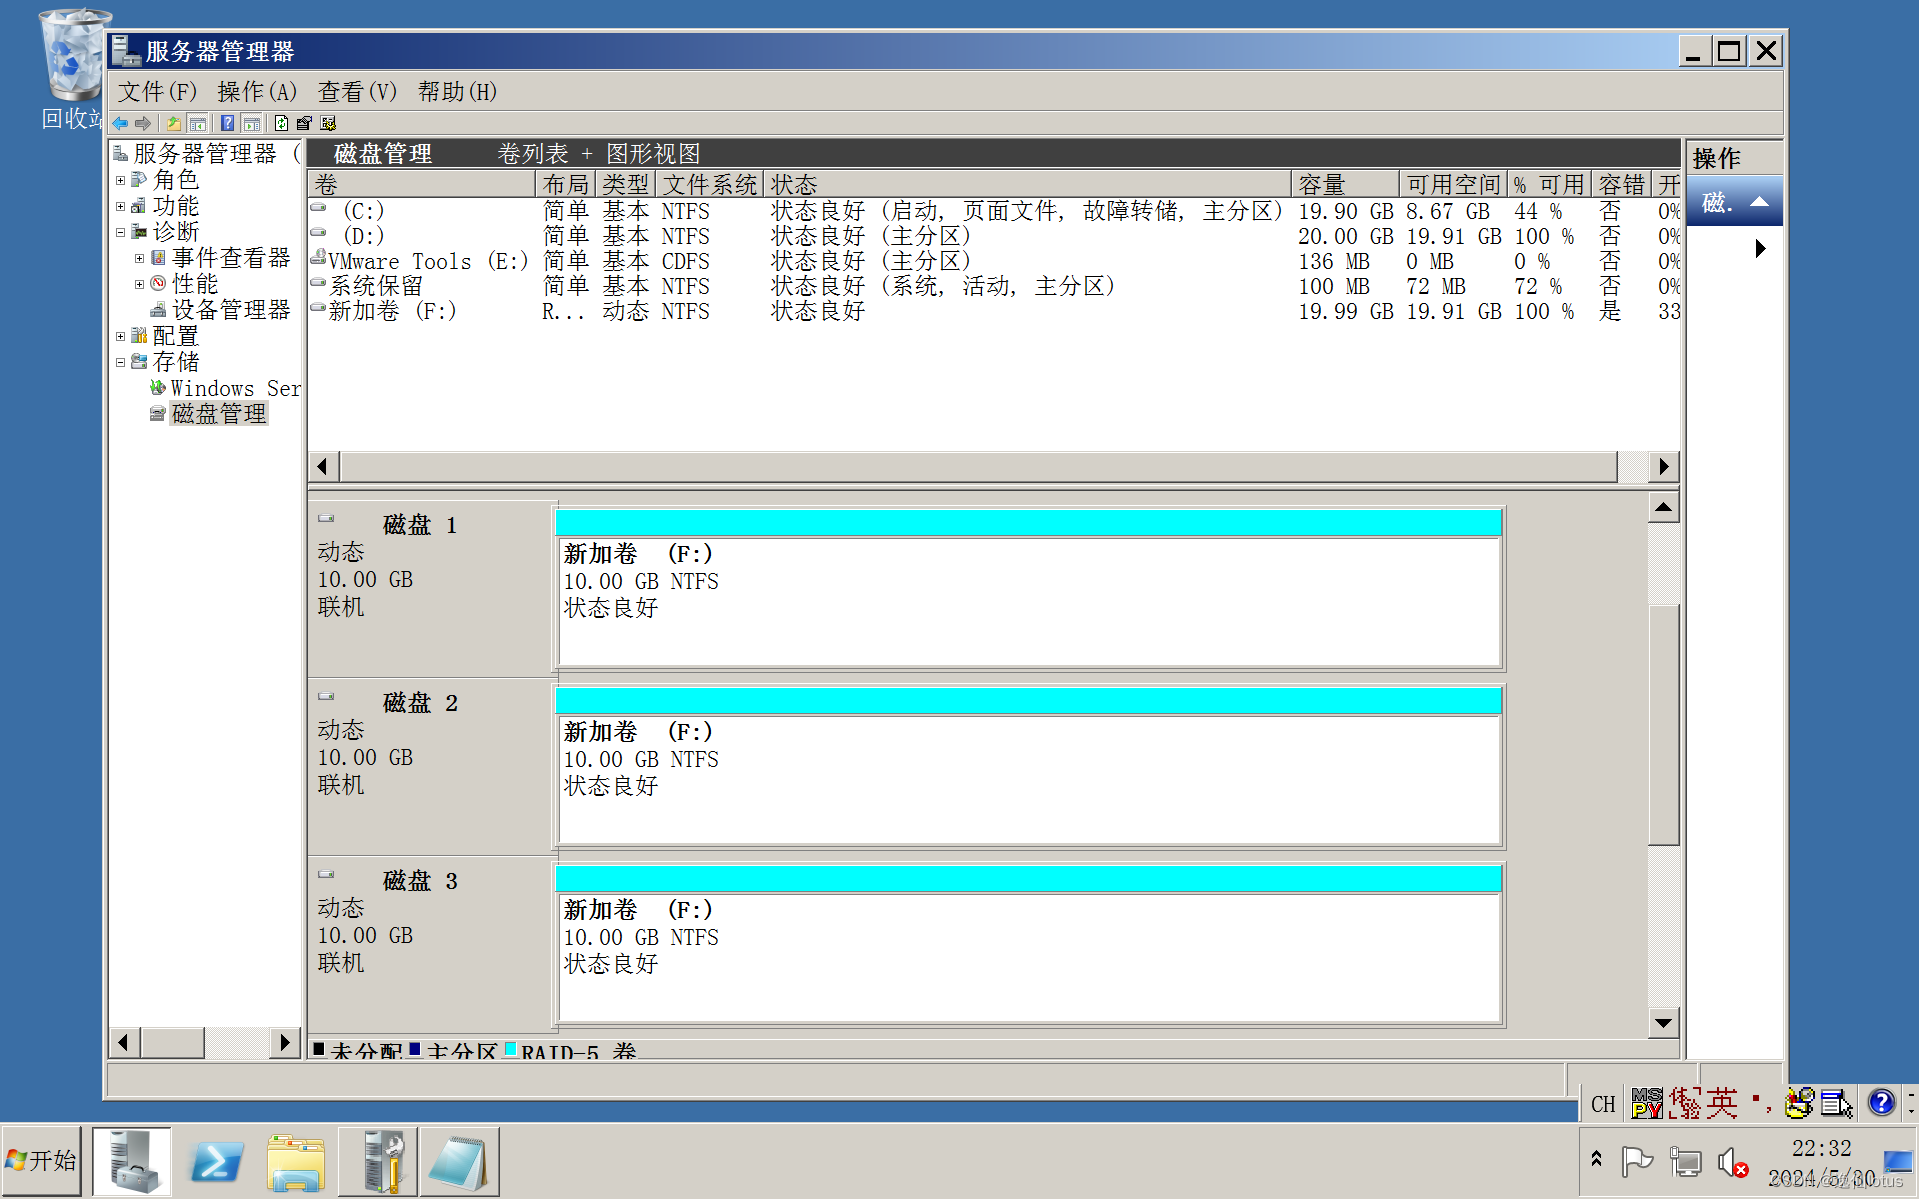Expand the 事件查看器 tree node

[140, 259]
